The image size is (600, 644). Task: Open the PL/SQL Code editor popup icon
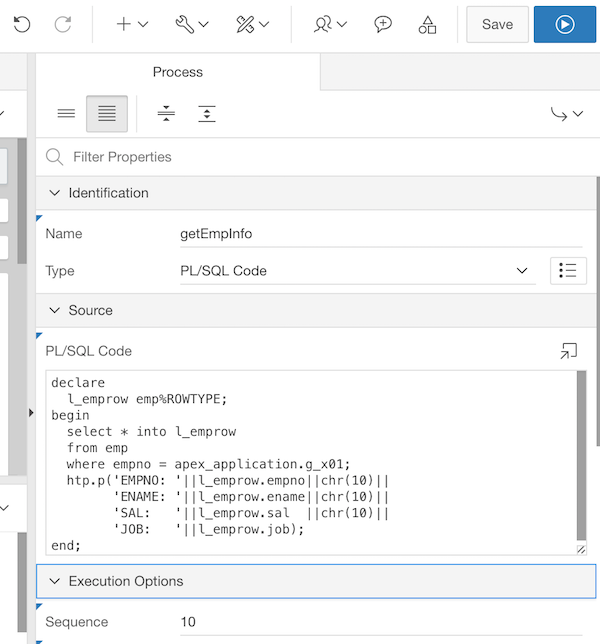[568, 351]
